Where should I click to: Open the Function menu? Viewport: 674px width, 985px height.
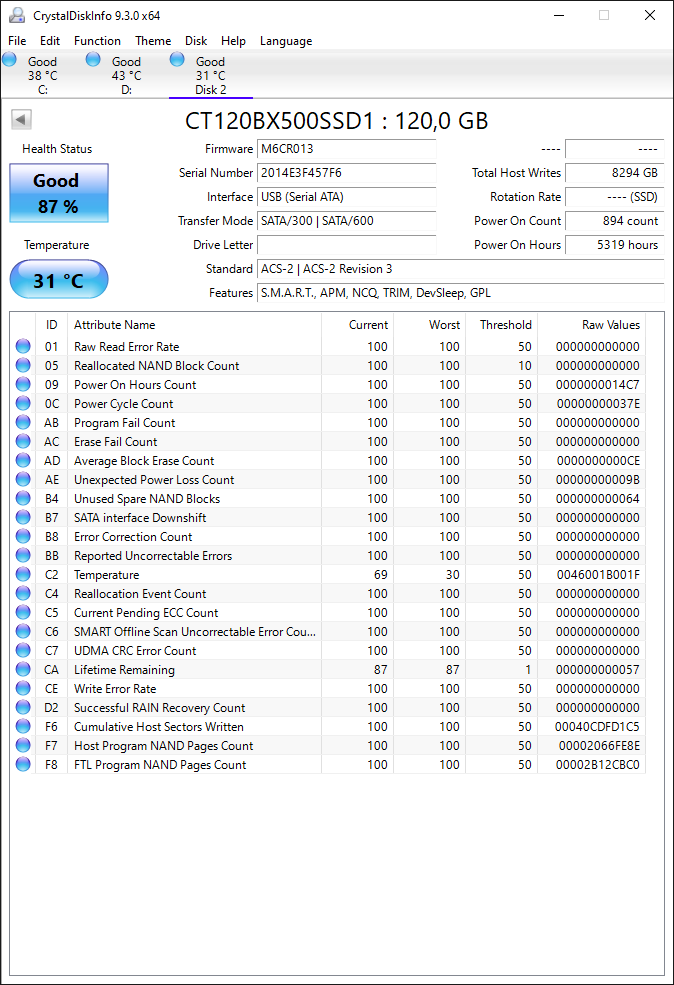click(x=97, y=41)
